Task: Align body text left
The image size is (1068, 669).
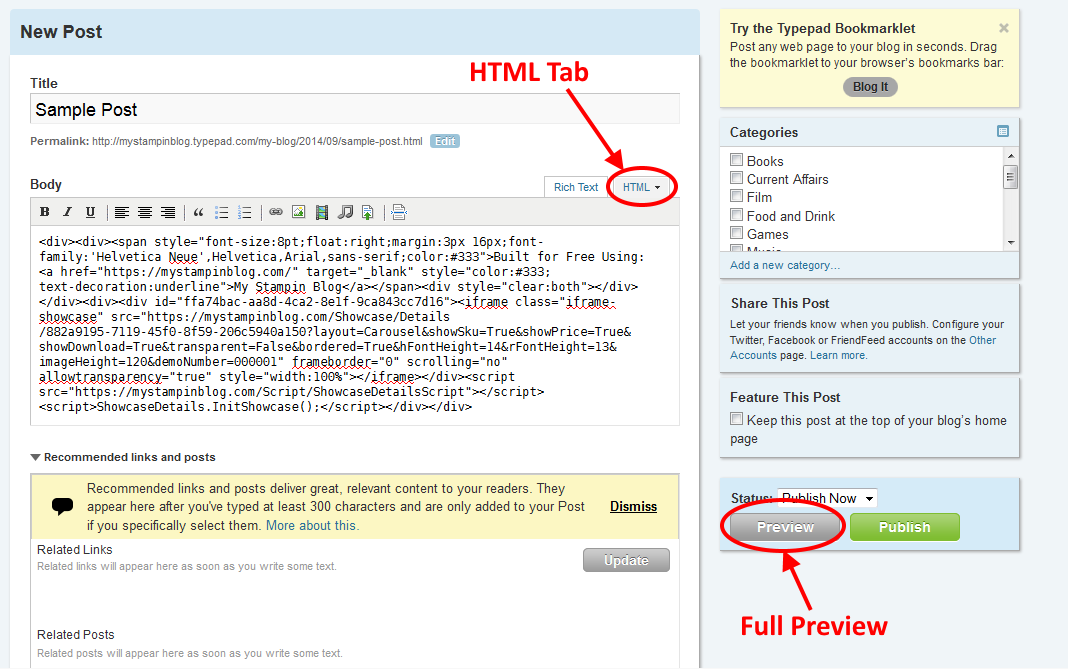Action: click(122, 213)
